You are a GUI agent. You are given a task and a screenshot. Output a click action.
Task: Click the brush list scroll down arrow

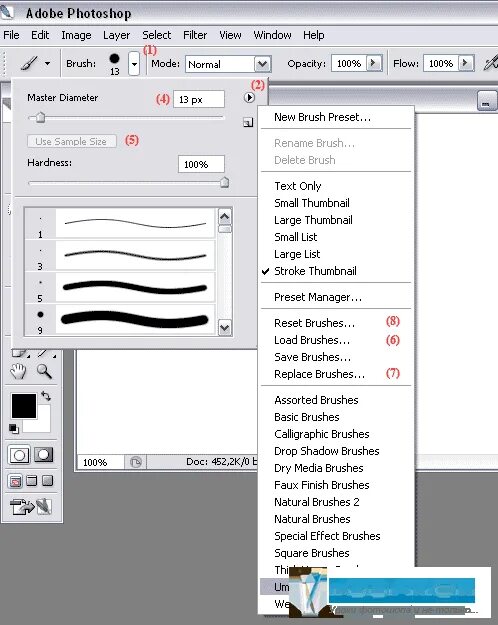point(225,328)
